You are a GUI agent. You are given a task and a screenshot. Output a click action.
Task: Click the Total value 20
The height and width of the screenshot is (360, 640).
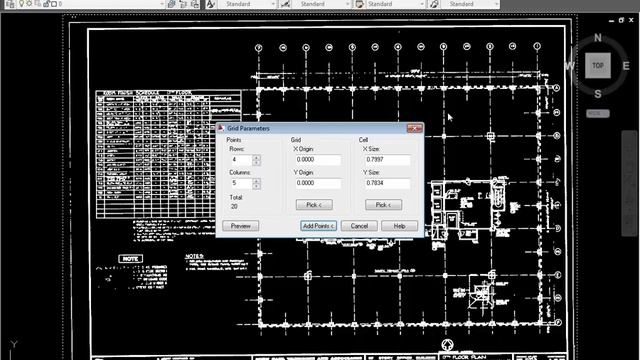pyautogui.click(x=234, y=207)
